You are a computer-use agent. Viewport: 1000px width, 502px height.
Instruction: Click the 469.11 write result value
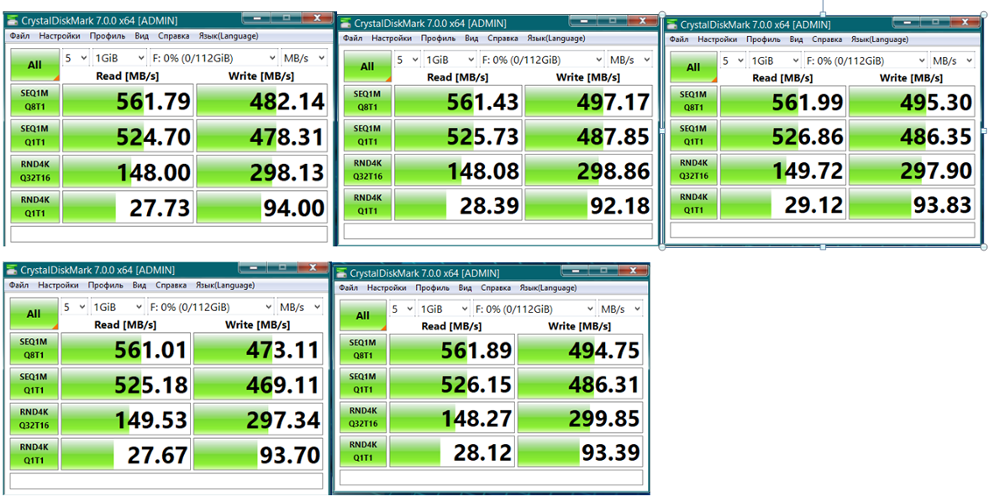283,385
